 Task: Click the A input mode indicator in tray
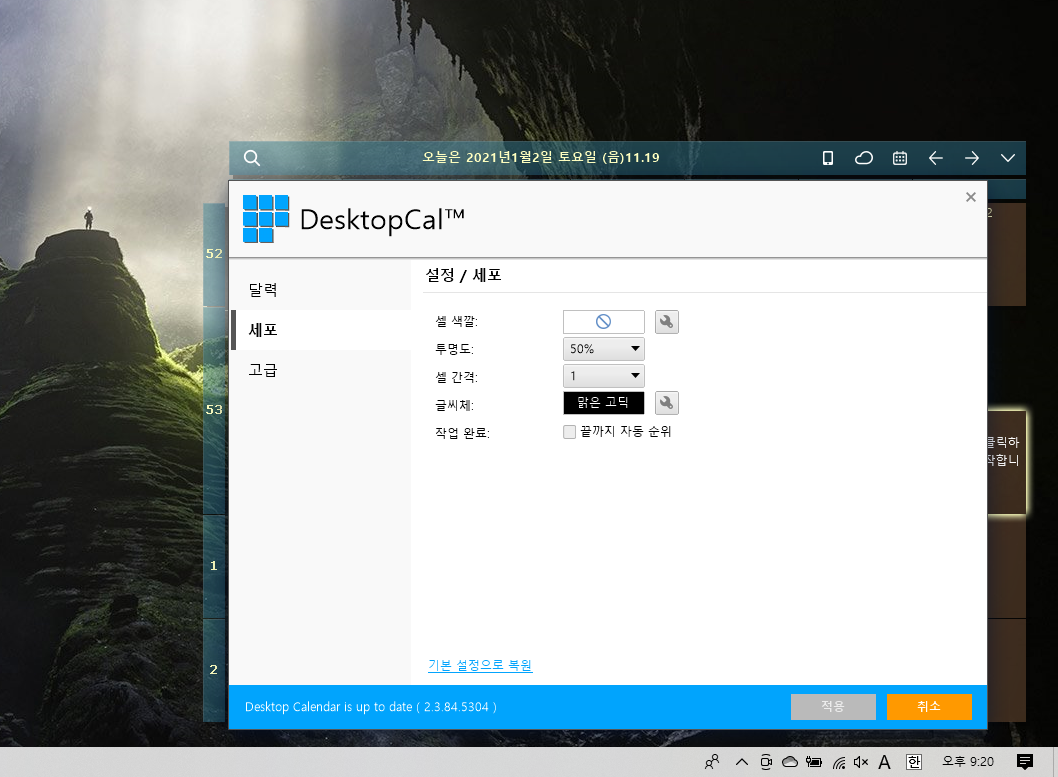click(x=885, y=762)
